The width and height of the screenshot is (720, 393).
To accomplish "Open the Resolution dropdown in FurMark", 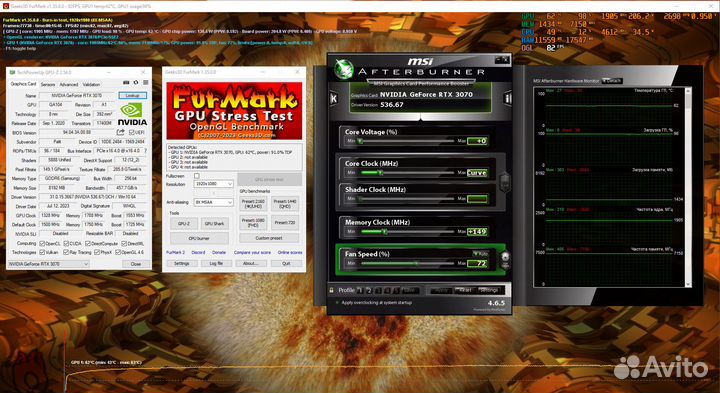I will tap(214, 184).
